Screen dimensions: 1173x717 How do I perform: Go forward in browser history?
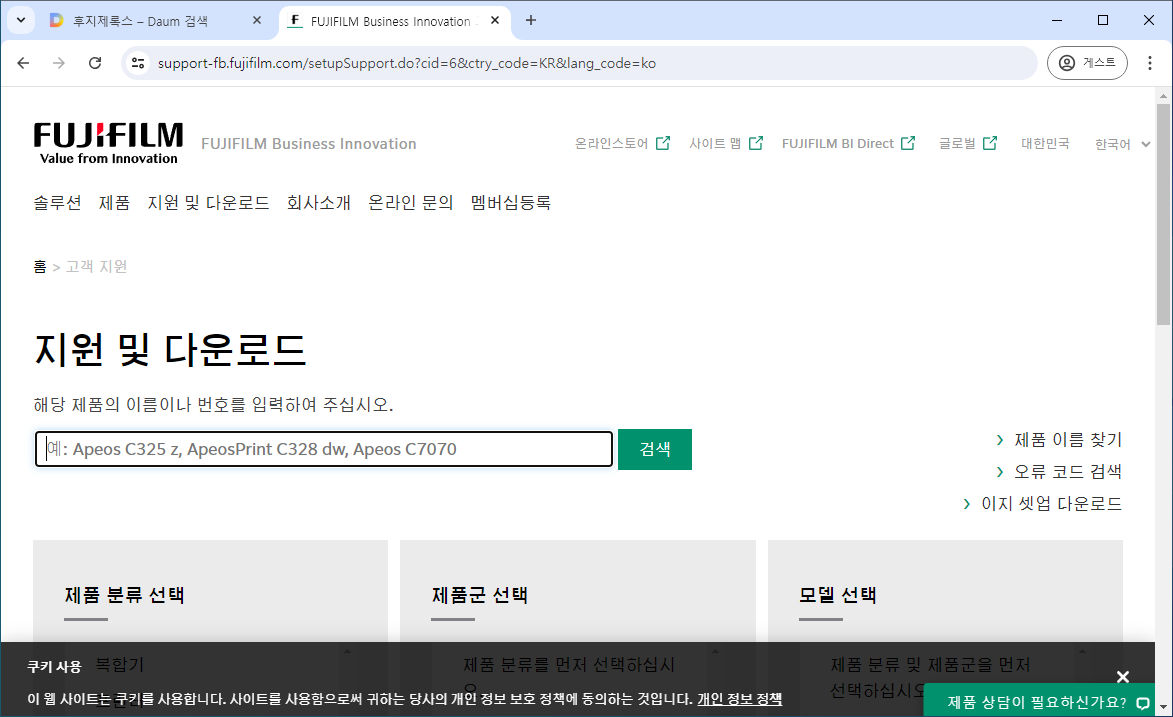[58, 63]
